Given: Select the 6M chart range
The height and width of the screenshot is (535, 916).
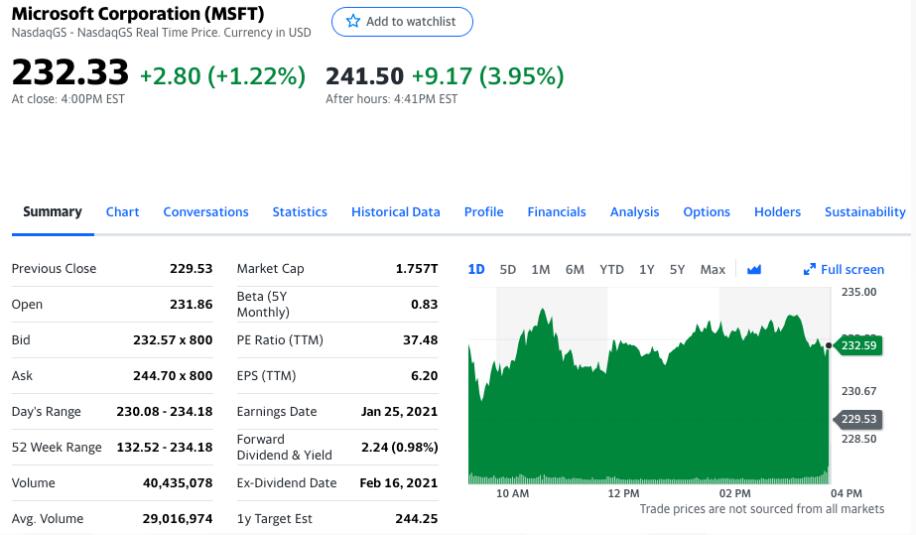Looking at the screenshot, I should pyautogui.click(x=574, y=269).
